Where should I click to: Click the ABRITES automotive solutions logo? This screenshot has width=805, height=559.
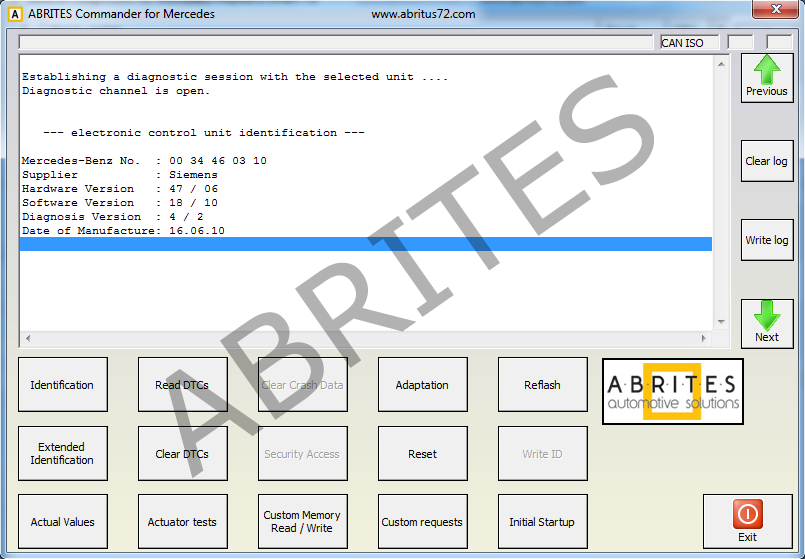tap(673, 391)
